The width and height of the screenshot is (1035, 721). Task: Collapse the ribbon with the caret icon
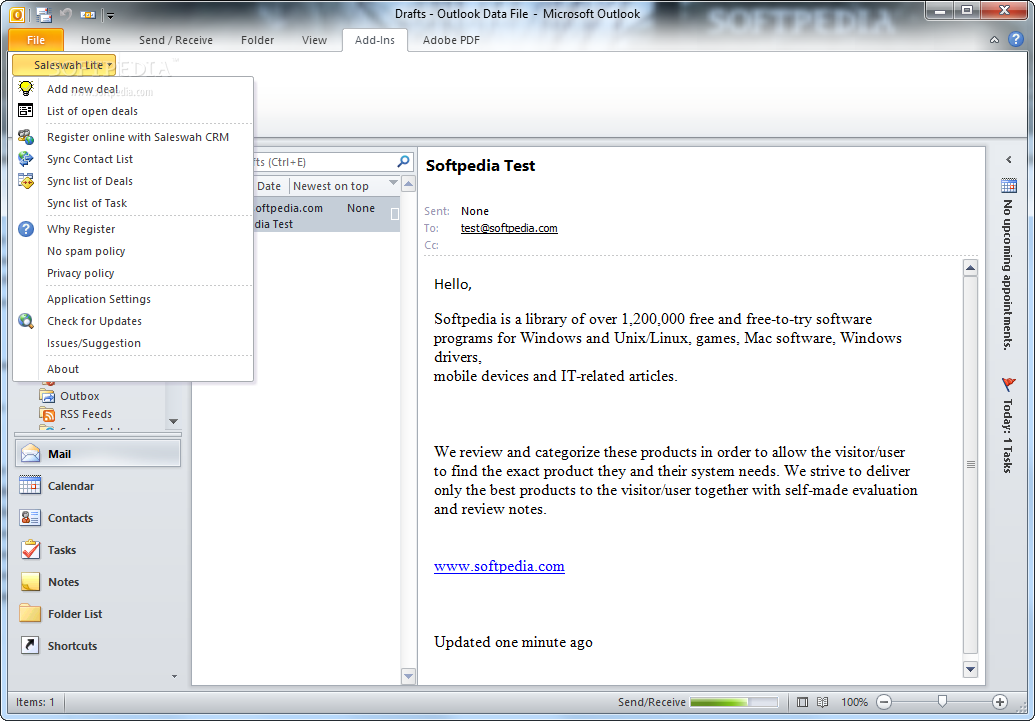pyautogui.click(x=994, y=40)
